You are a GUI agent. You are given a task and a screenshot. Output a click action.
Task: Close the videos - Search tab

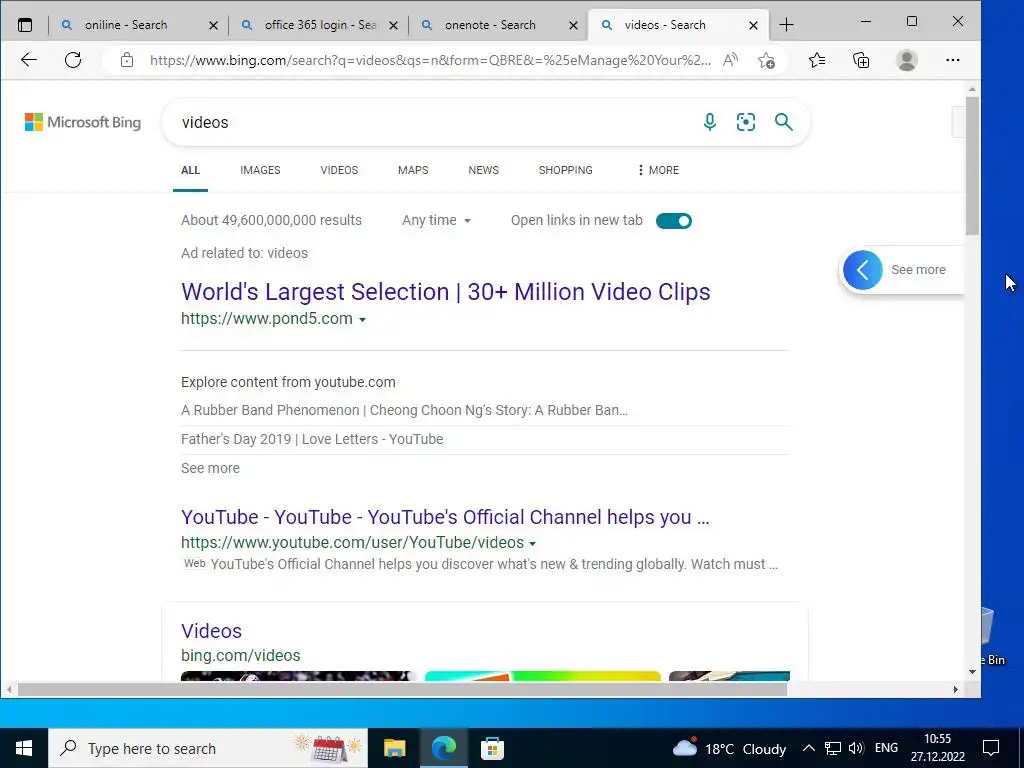pos(753,25)
